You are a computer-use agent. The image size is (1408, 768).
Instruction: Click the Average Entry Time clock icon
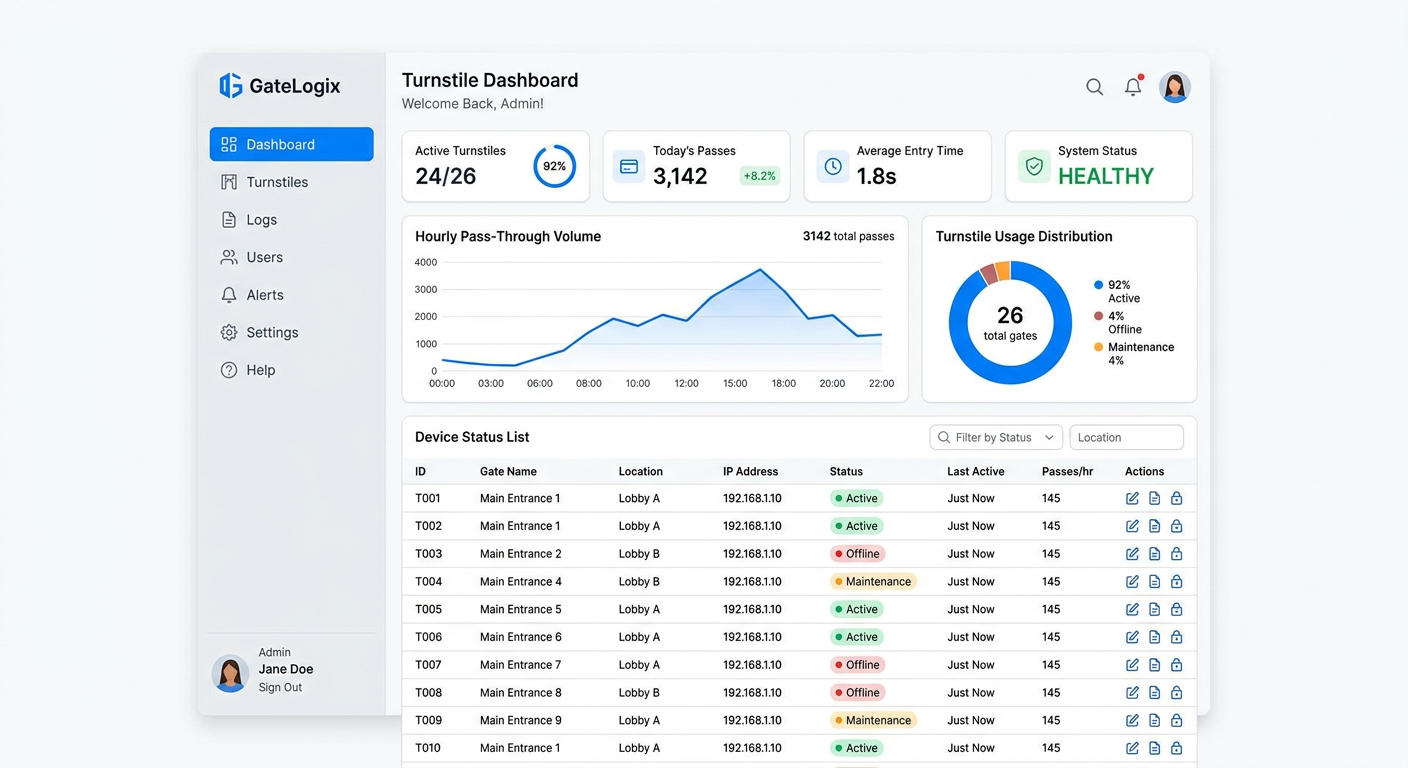coord(832,166)
